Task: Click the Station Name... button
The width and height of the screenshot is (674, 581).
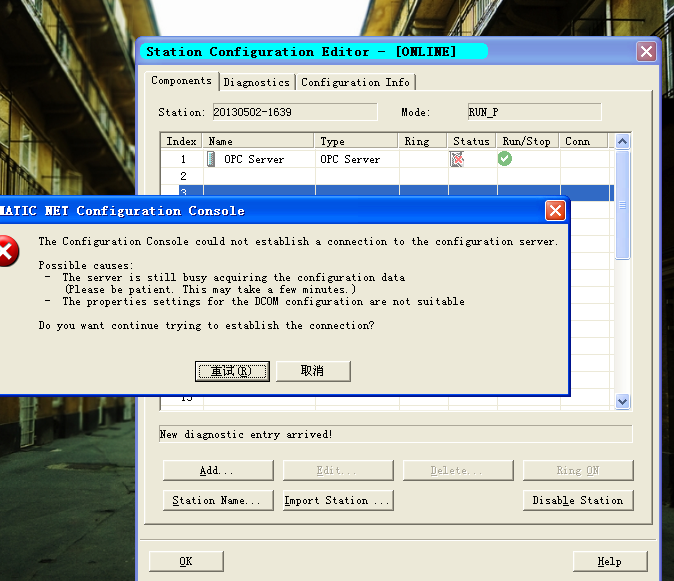Action: [218, 500]
